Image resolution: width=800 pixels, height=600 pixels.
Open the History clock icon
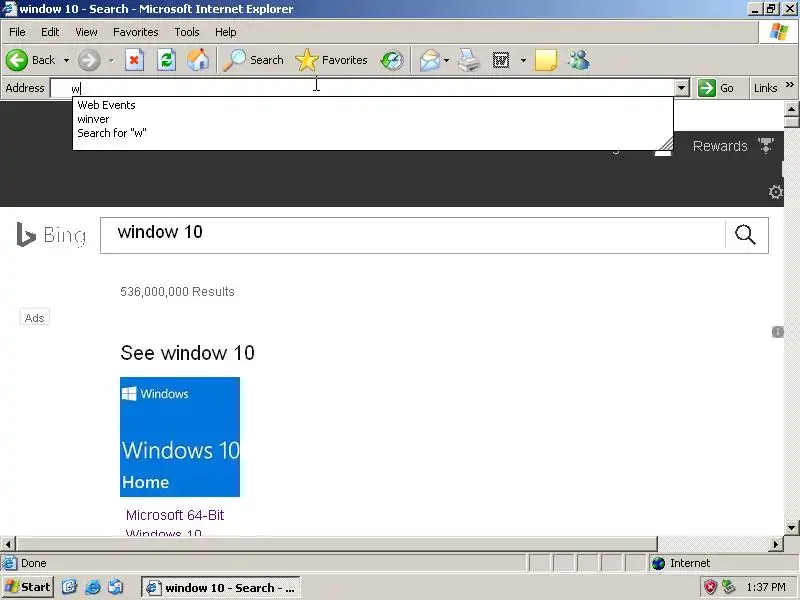(392, 60)
